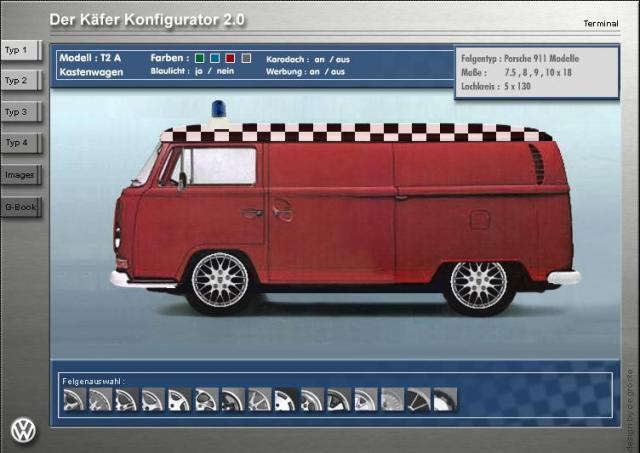The image size is (640, 453).
Task: Click the 'Kastenwagen' label
Action: click(x=91, y=72)
